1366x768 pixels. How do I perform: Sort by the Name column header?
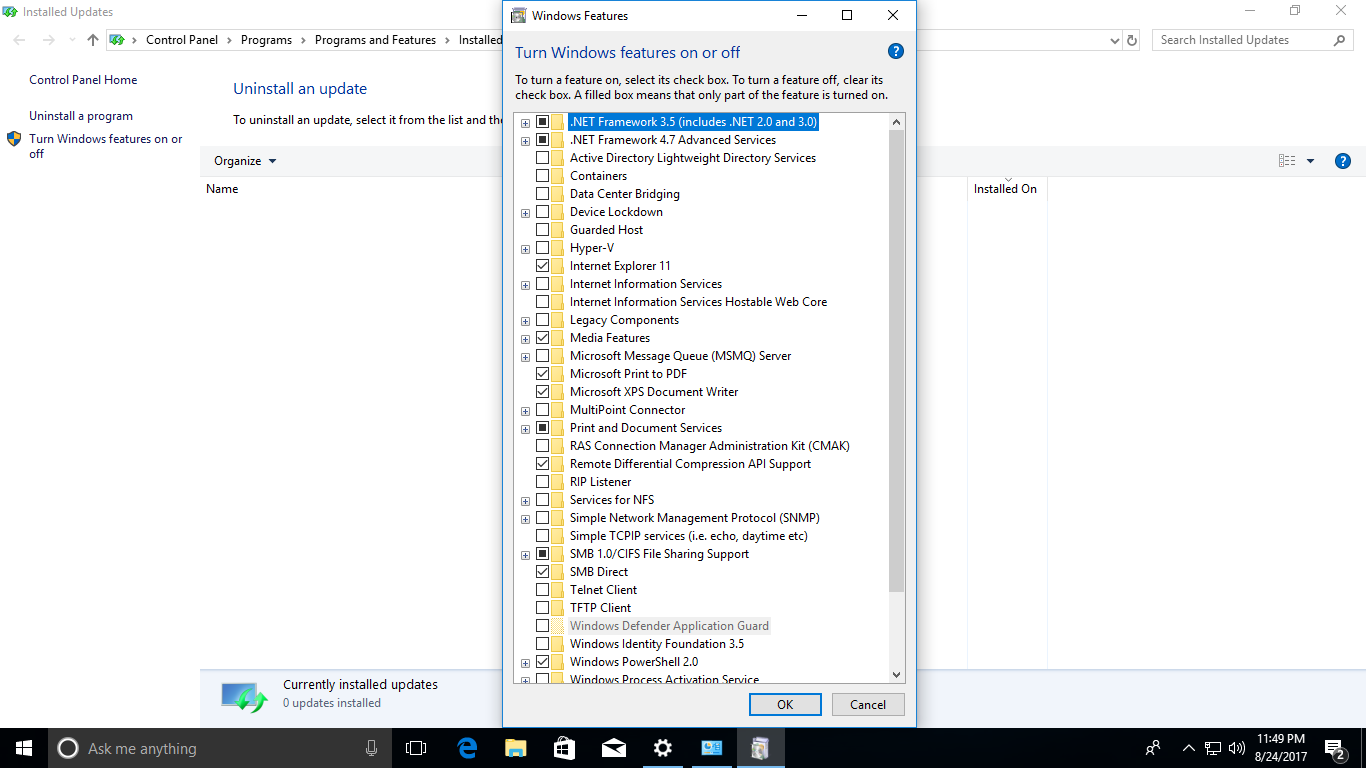coord(222,189)
